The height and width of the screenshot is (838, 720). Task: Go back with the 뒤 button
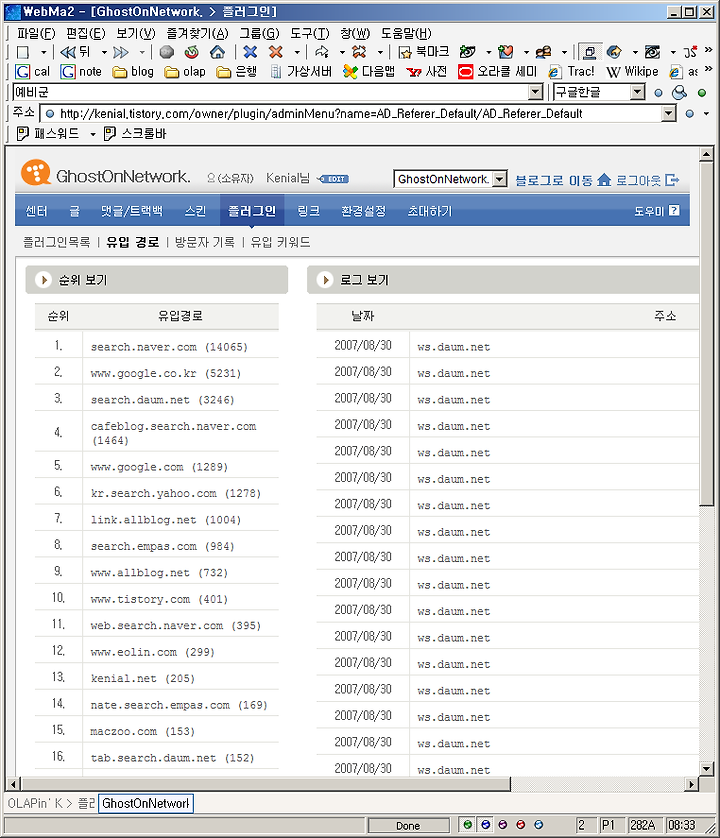point(75,52)
